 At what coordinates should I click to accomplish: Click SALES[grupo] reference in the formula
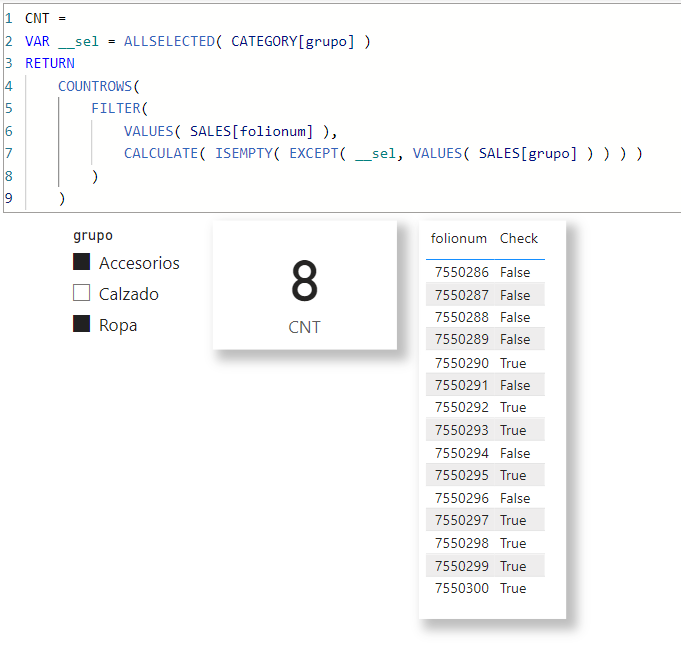coord(528,153)
